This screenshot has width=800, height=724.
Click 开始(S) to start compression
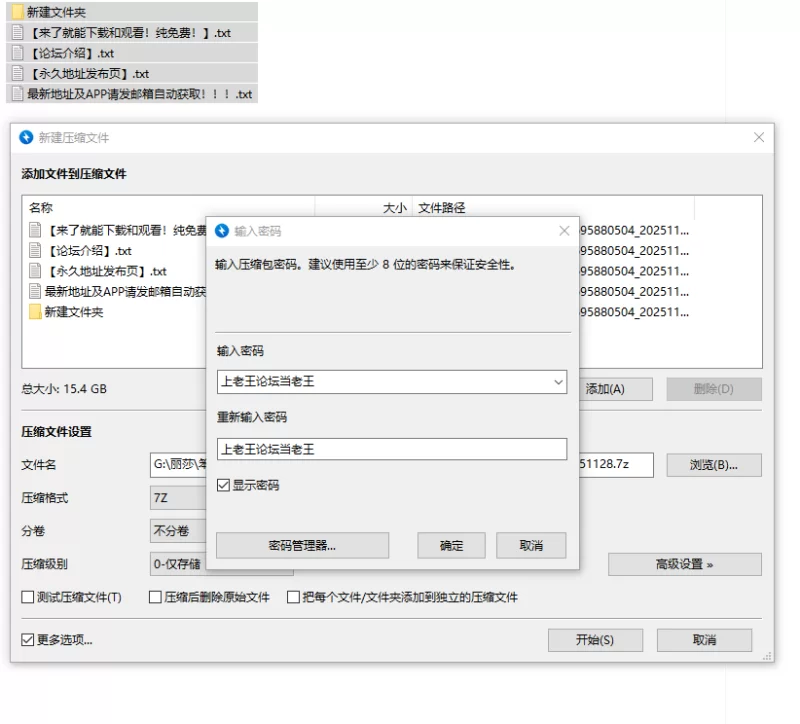pyautogui.click(x=595, y=640)
